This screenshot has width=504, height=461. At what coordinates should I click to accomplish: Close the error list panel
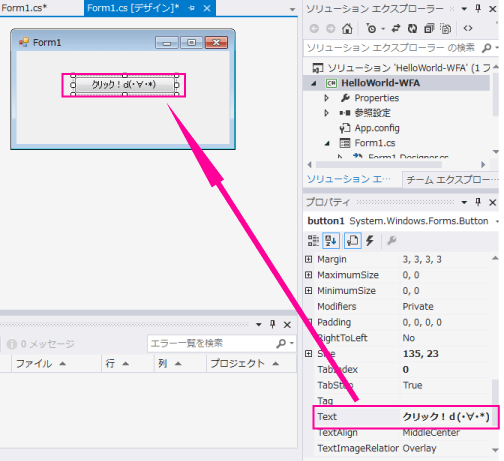pos(287,325)
